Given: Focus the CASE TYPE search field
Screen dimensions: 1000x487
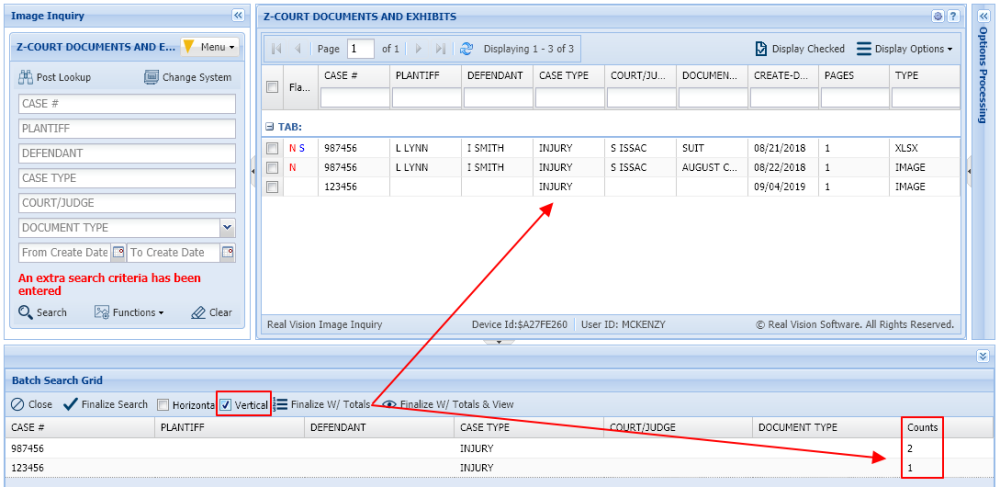Looking at the screenshot, I should [x=127, y=178].
